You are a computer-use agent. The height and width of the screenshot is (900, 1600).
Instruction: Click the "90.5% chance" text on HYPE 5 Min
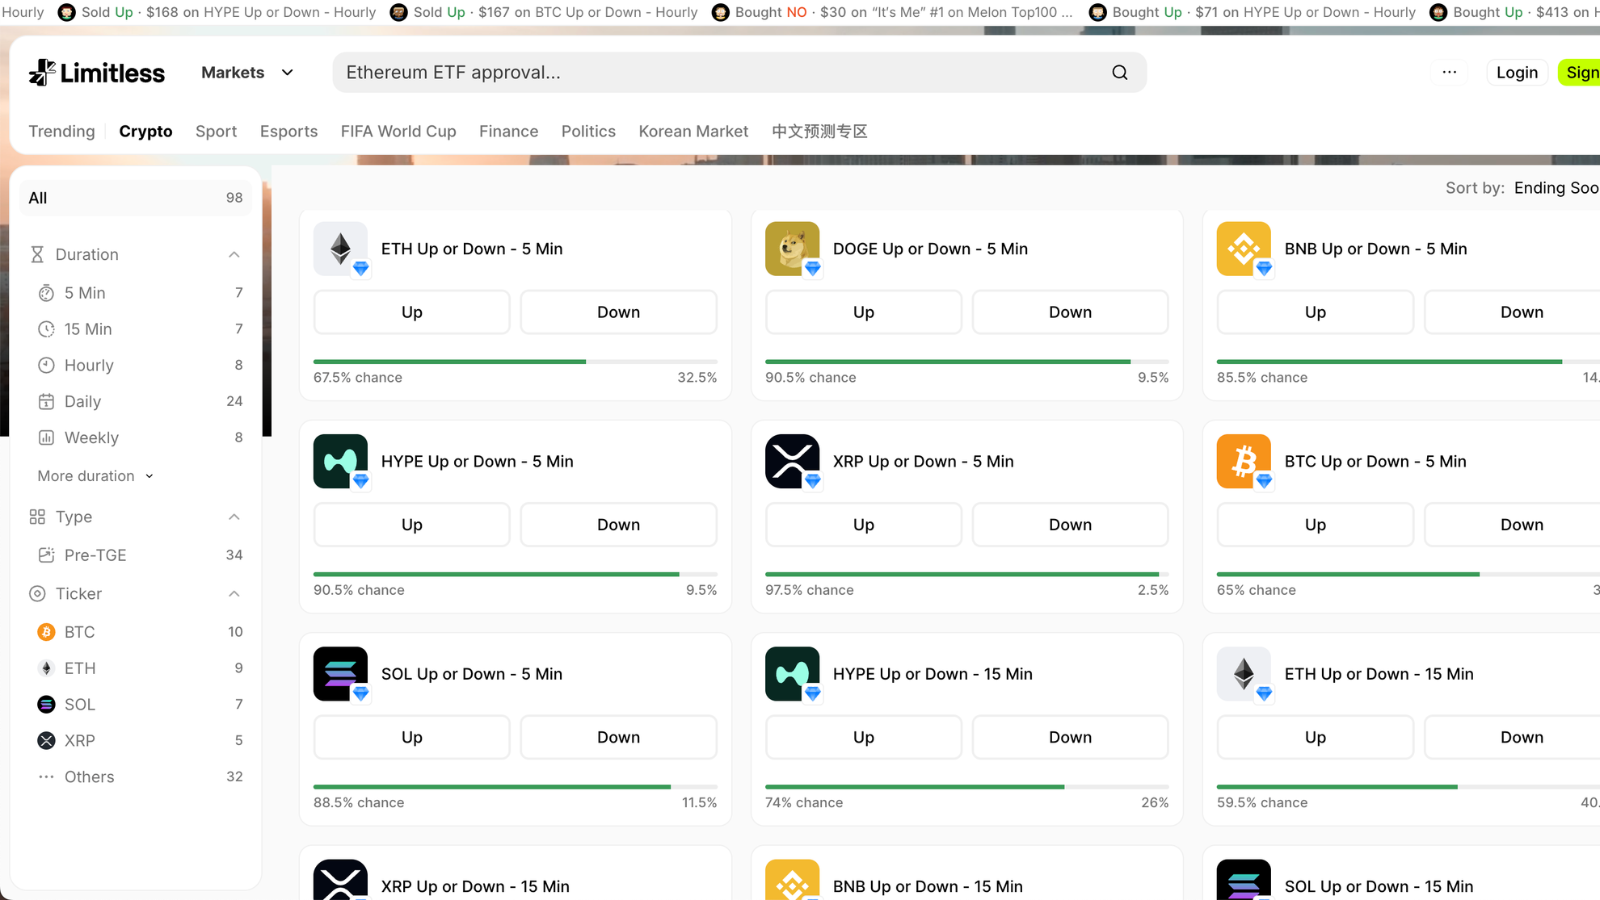[359, 590]
